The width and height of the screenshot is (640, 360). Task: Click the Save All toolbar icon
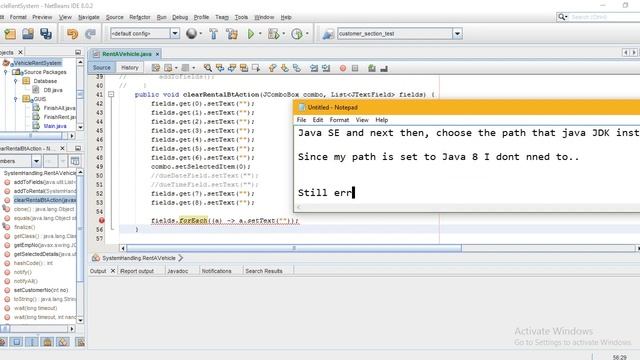pyautogui.click(x=46, y=34)
